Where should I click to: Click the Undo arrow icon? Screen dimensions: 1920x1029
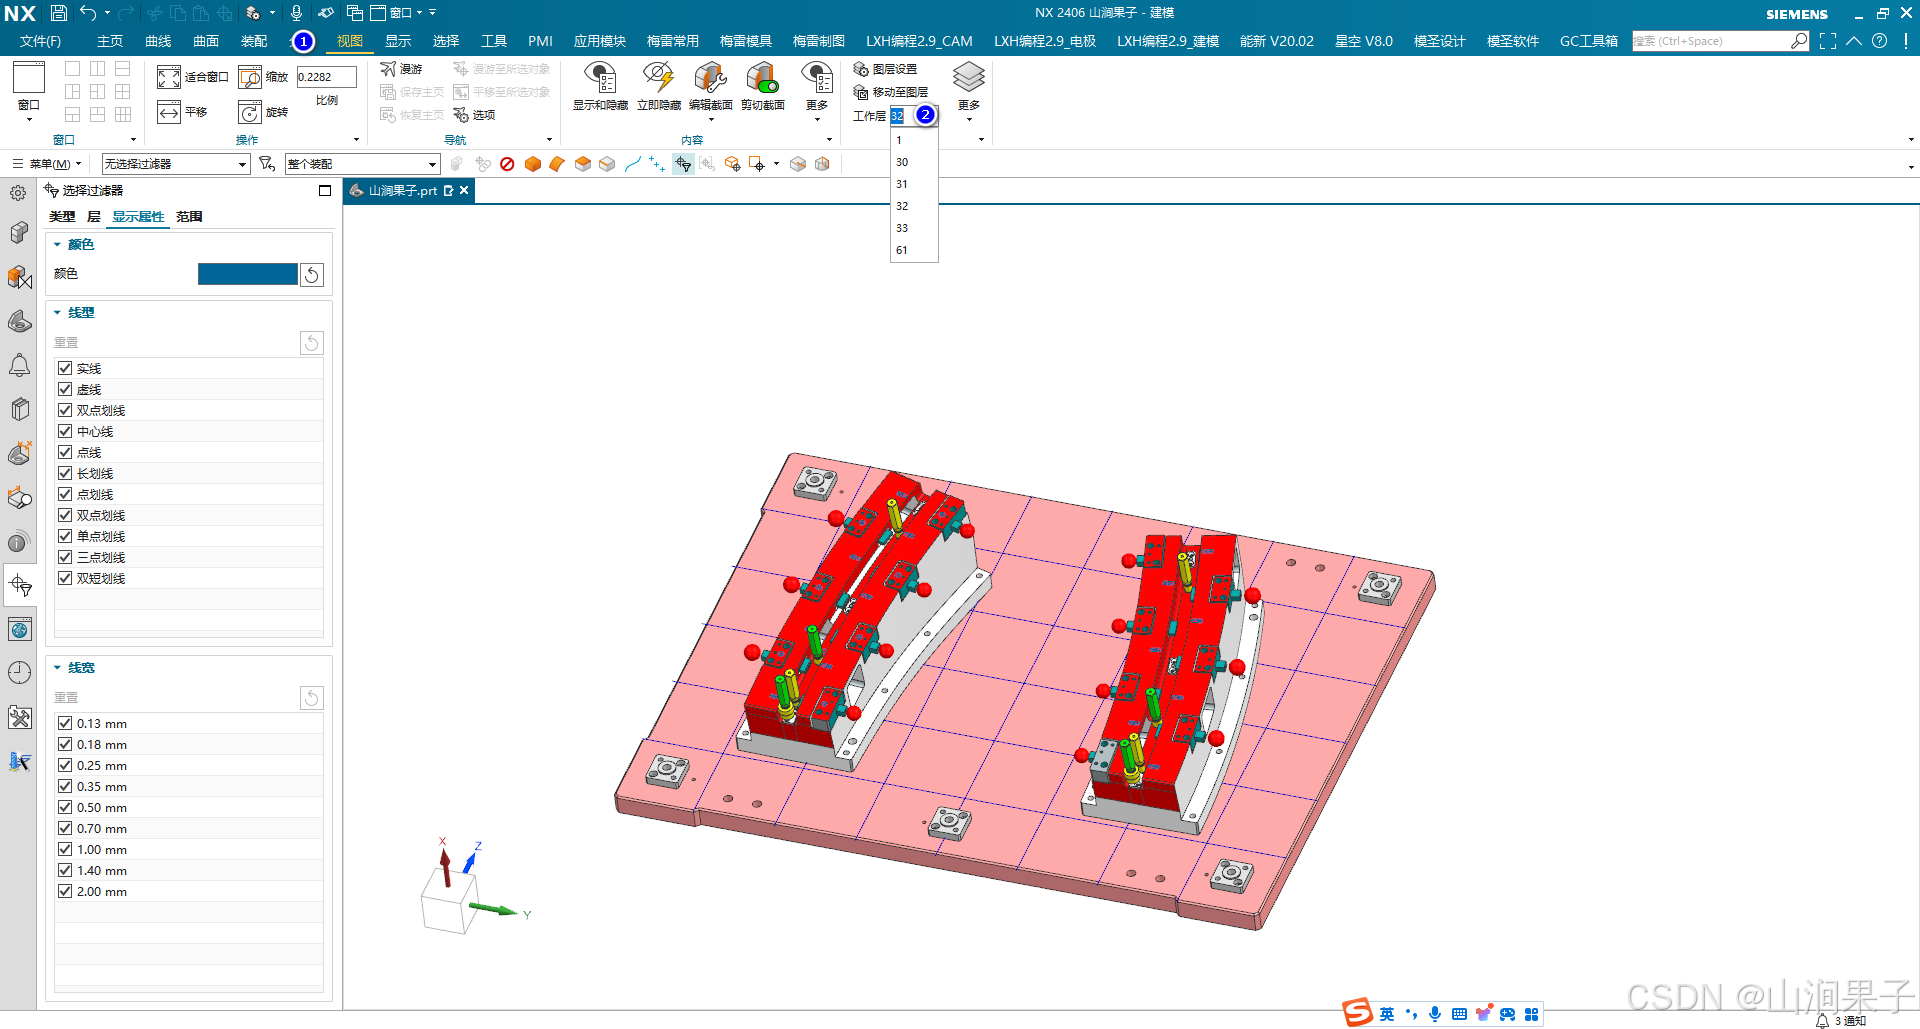point(88,13)
